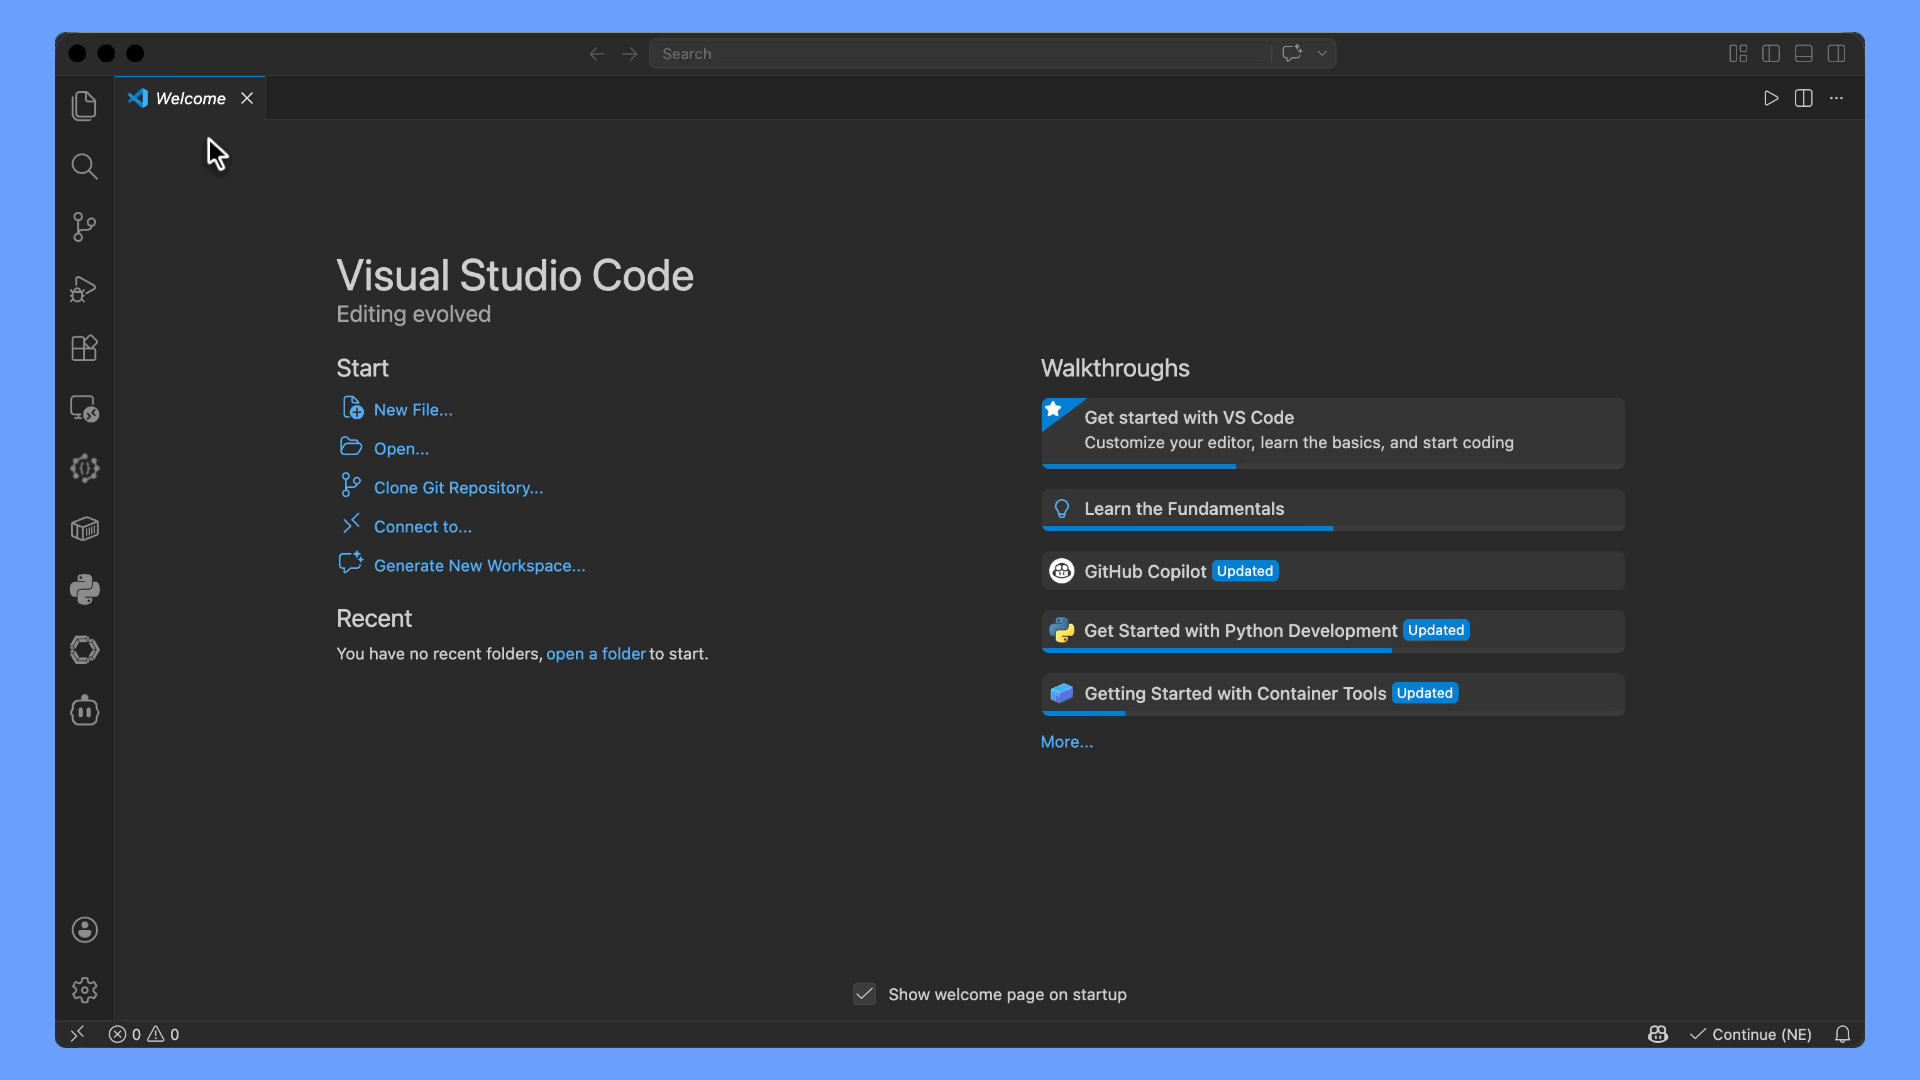The width and height of the screenshot is (1920, 1080).
Task: Open 'Learn the Fundamentals' walkthrough
Action: [1333, 510]
